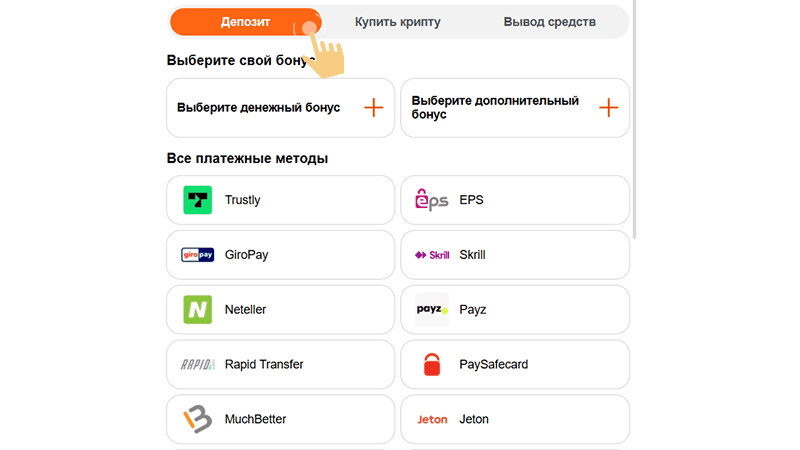
Task: Switch to the Купить крипту tab
Action: 397,22
